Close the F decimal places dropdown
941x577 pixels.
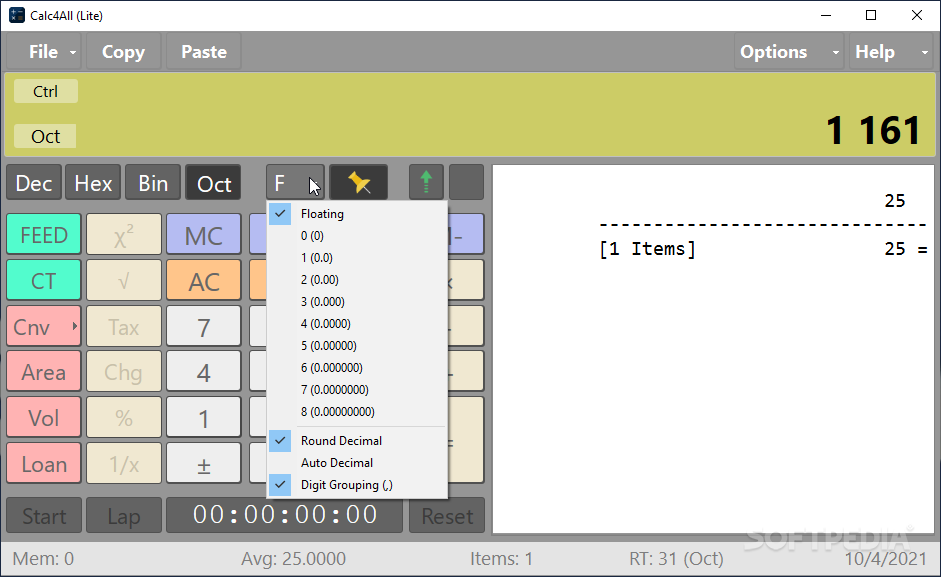tap(295, 183)
